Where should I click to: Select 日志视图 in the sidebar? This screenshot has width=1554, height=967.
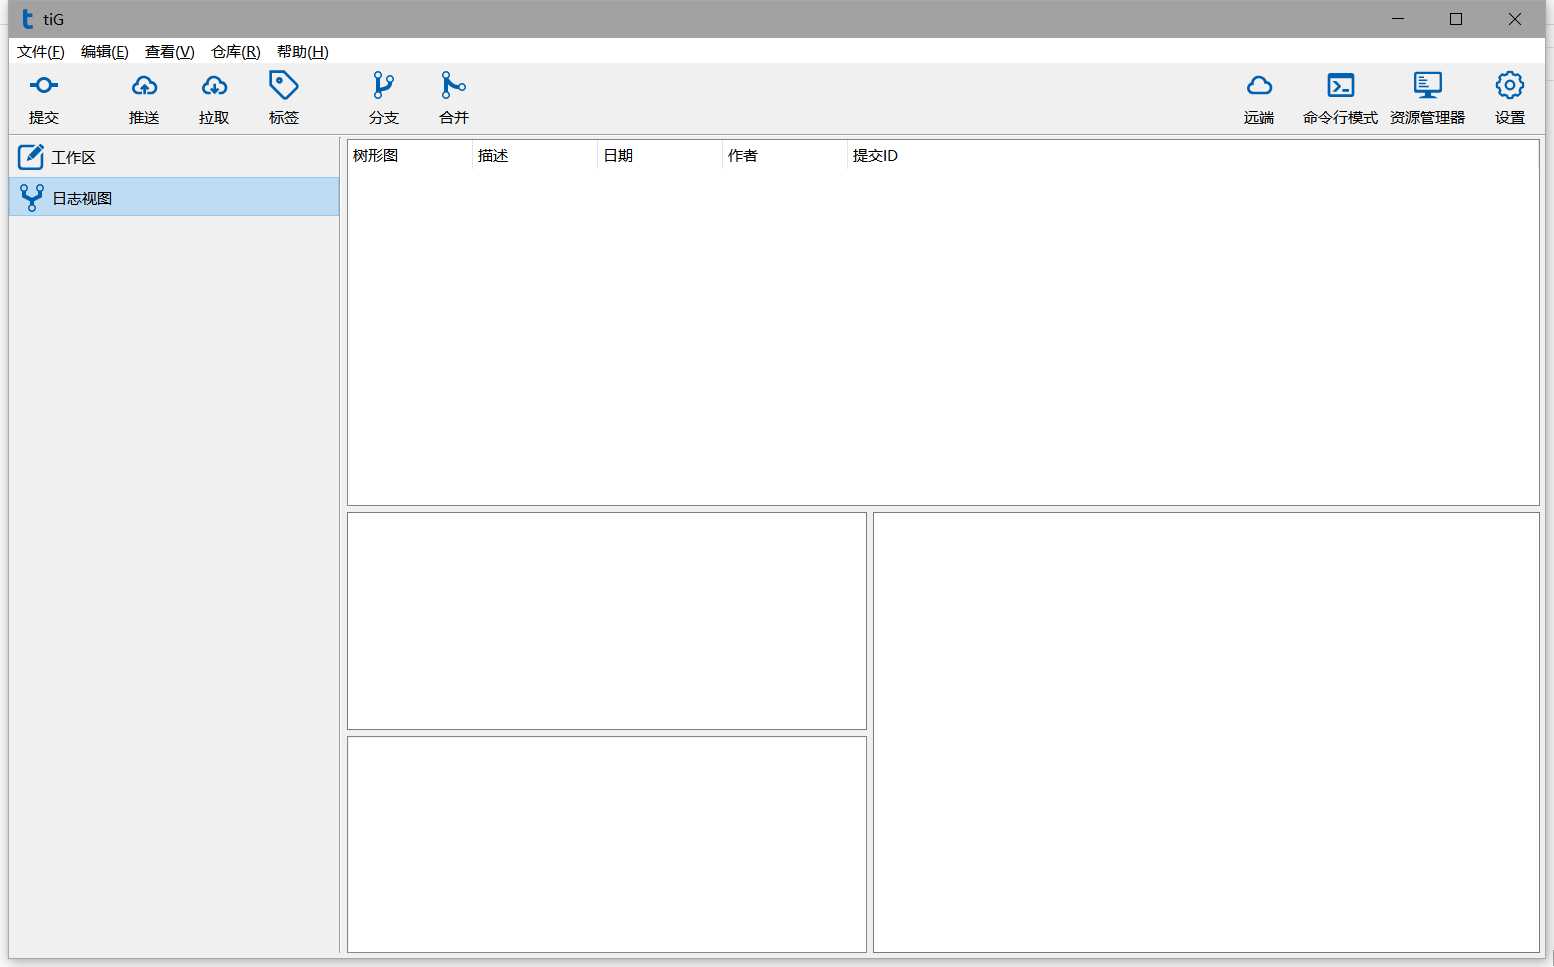click(x=174, y=197)
